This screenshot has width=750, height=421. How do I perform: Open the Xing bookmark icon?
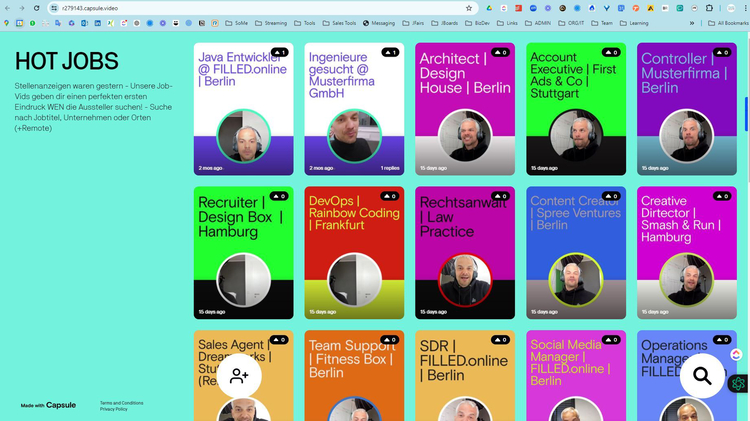point(110,23)
